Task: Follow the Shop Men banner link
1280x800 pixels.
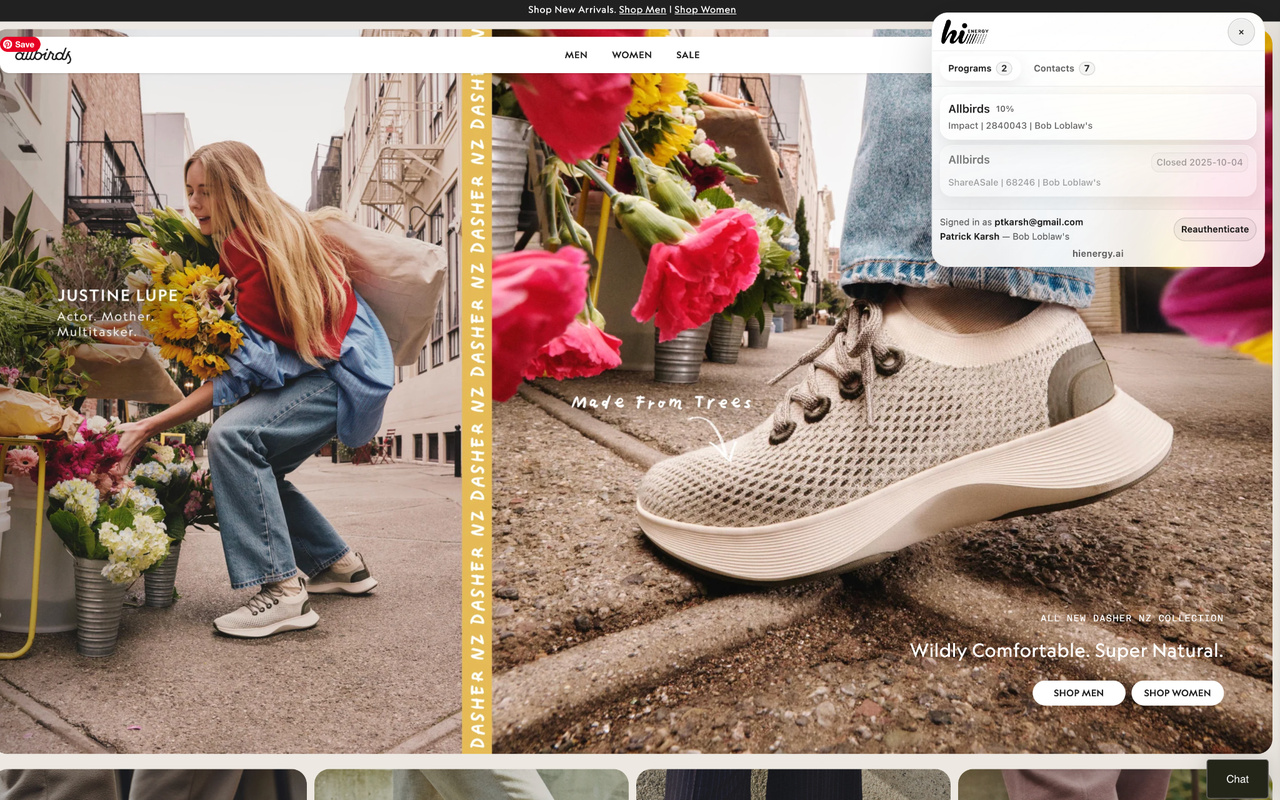Action: click(642, 10)
